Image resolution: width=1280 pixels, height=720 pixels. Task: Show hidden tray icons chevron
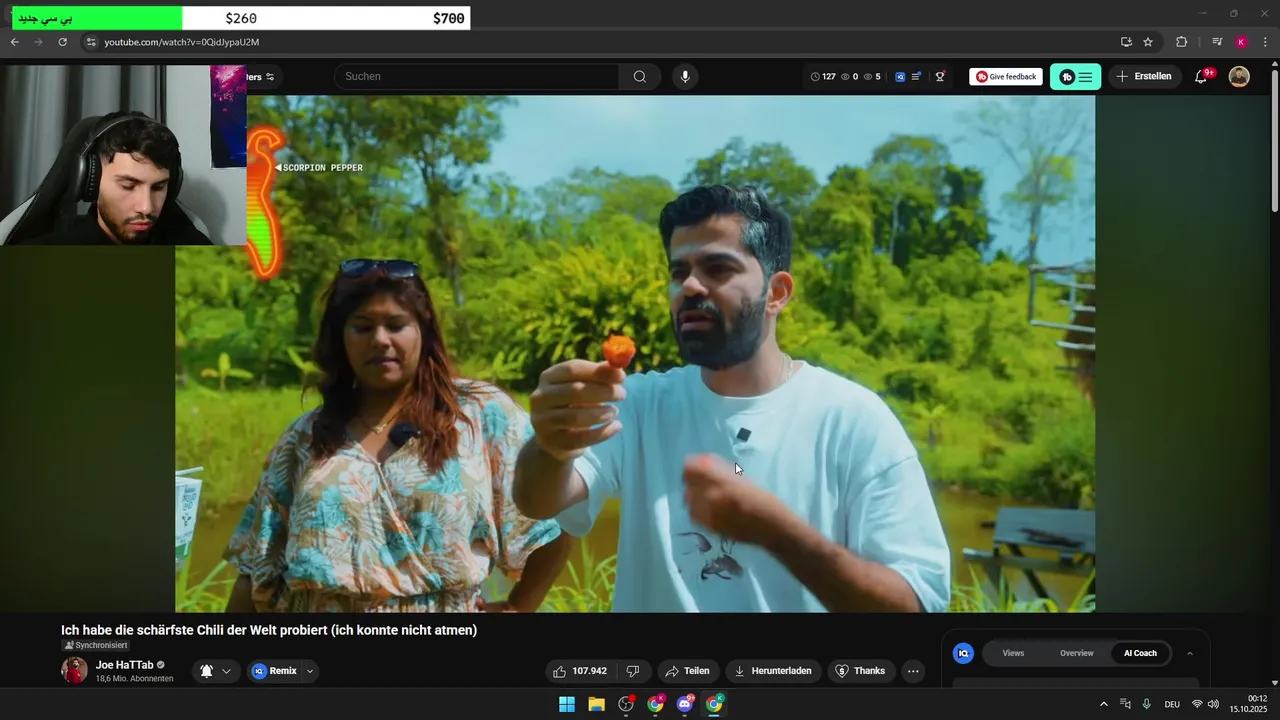click(1104, 704)
